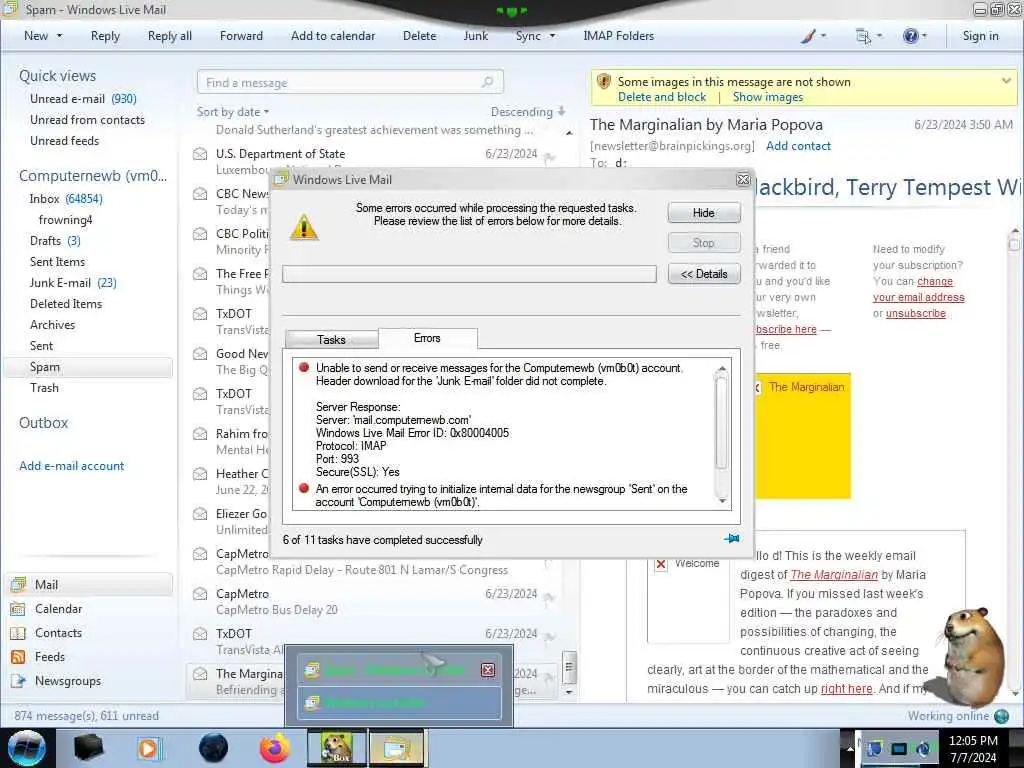Open the Inbox folder
The height and width of the screenshot is (768, 1024).
click(x=66, y=199)
